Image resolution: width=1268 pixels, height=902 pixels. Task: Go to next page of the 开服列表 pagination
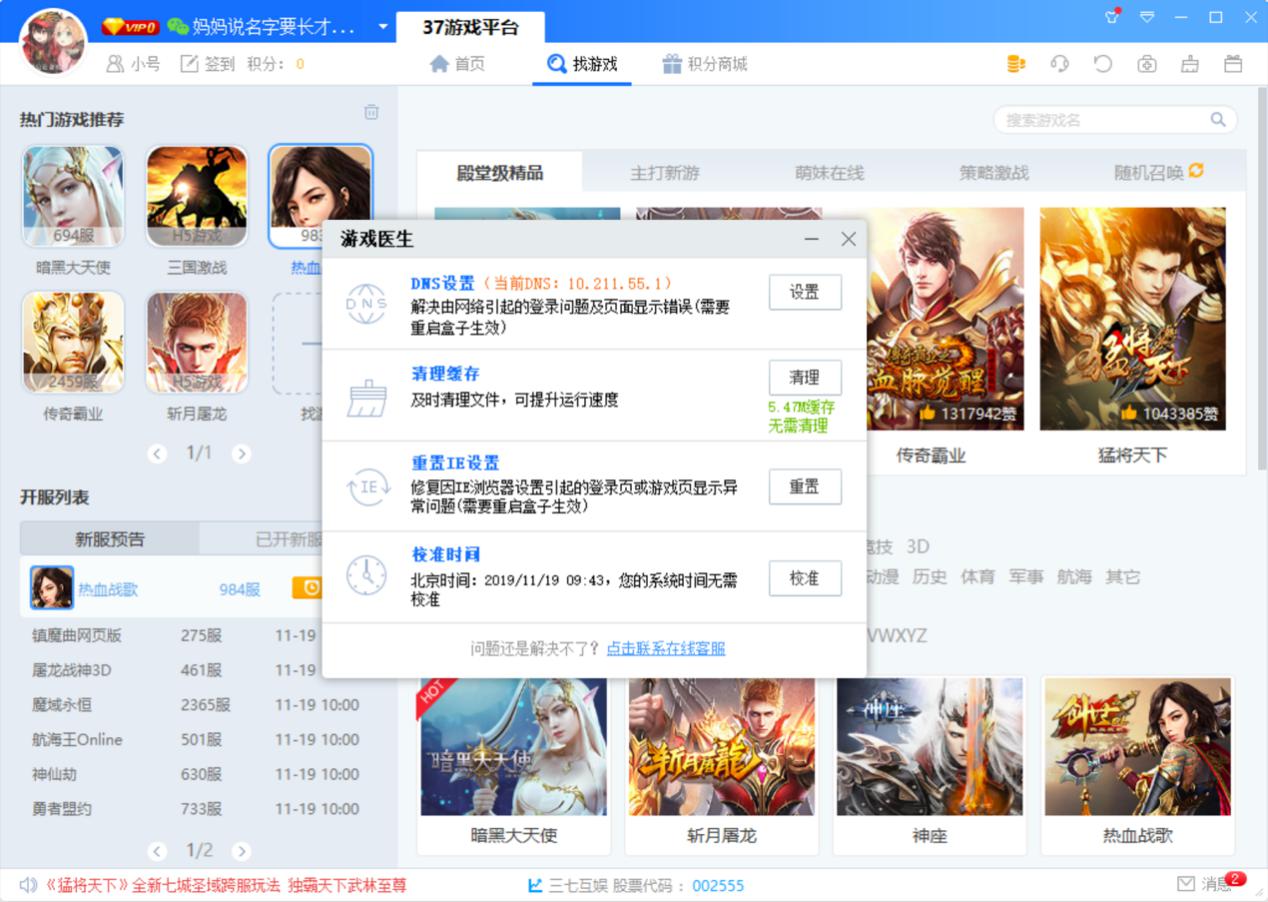coord(242,853)
